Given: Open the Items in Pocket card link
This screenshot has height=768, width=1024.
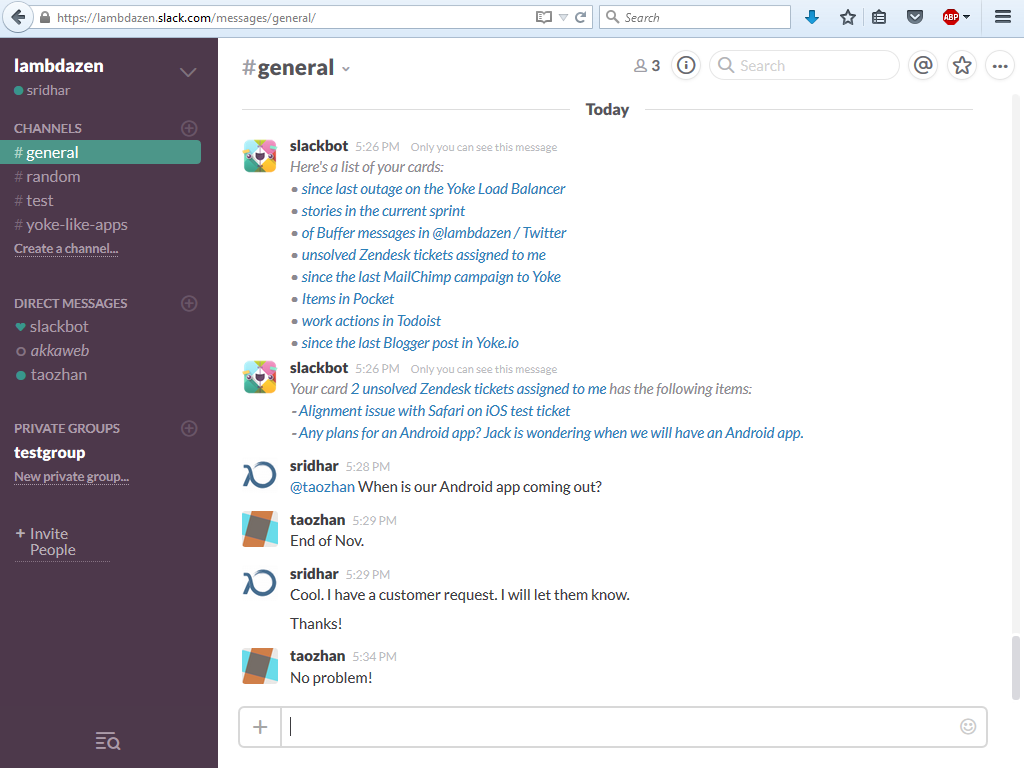Looking at the screenshot, I should (348, 299).
